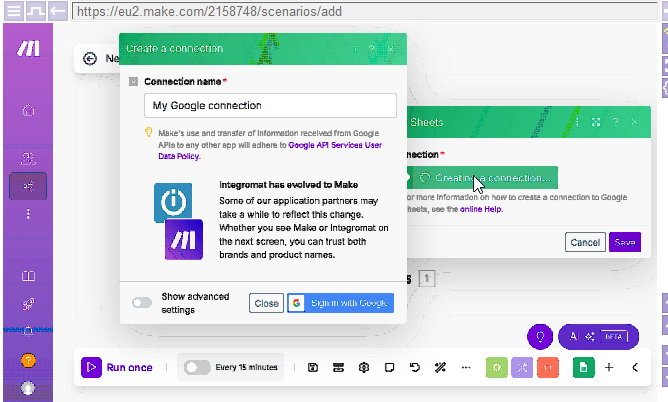The height and width of the screenshot is (402, 668).
Task: Open the three-dot more options in bottom toolbar
Action: click(x=465, y=367)
